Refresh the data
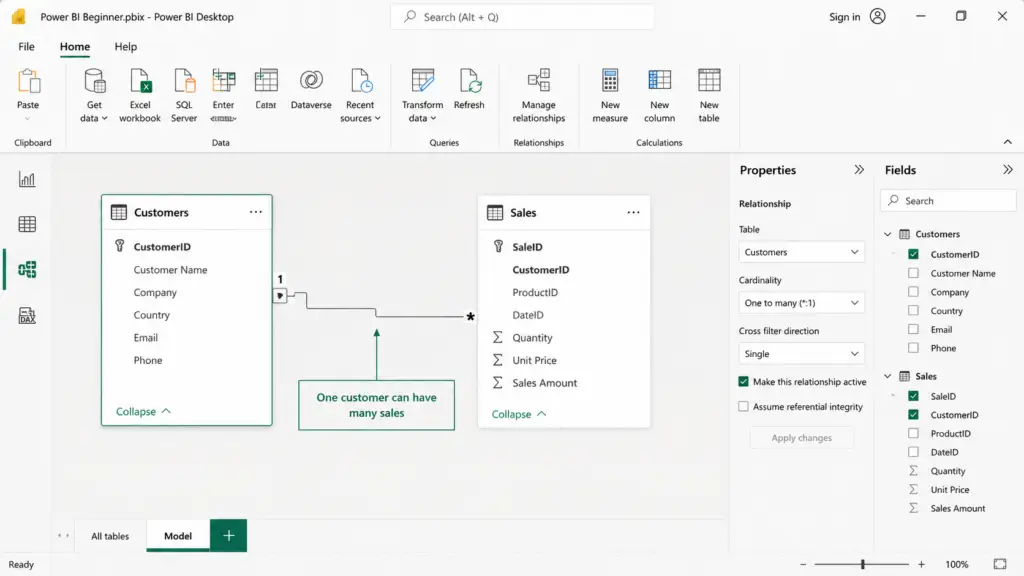 point(469,89)
